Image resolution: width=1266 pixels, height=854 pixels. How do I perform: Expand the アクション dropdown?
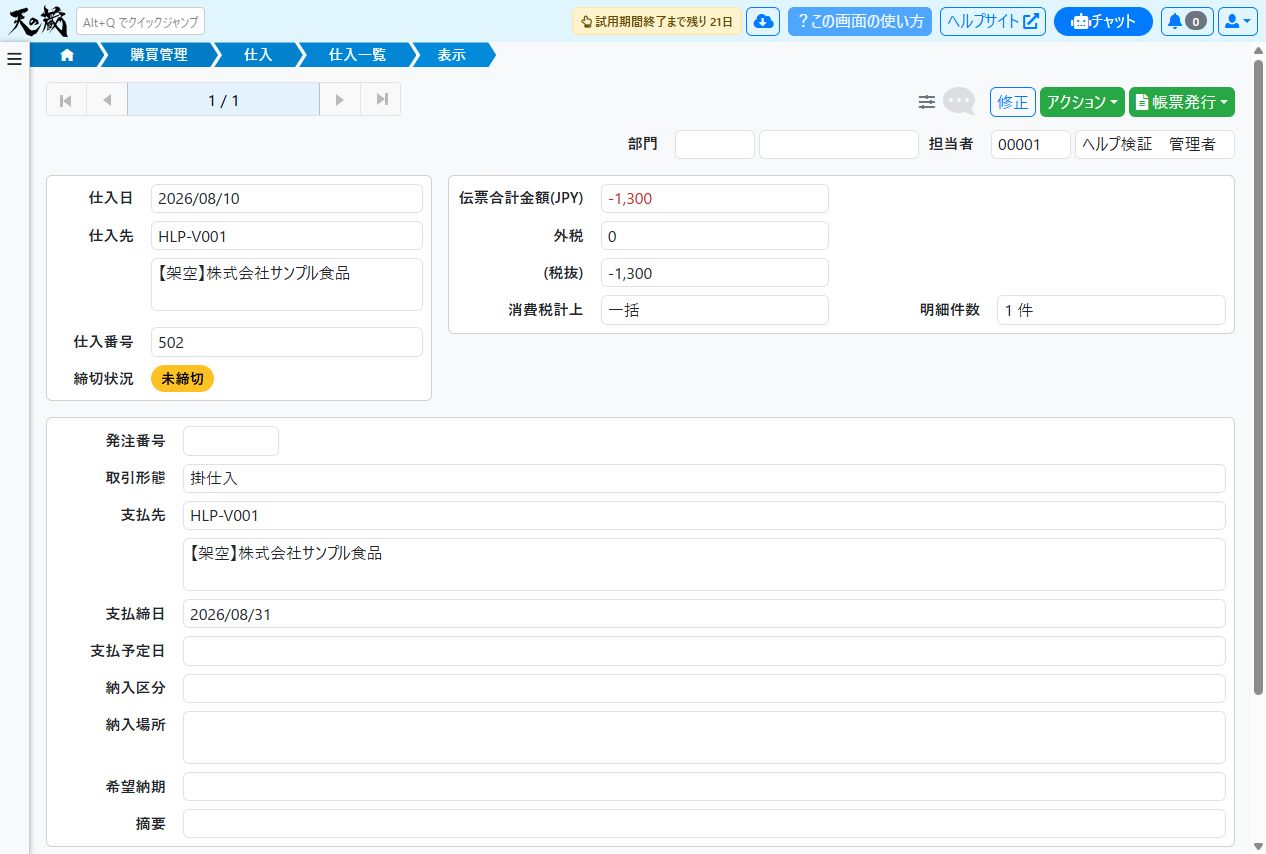click(1082, 102)
